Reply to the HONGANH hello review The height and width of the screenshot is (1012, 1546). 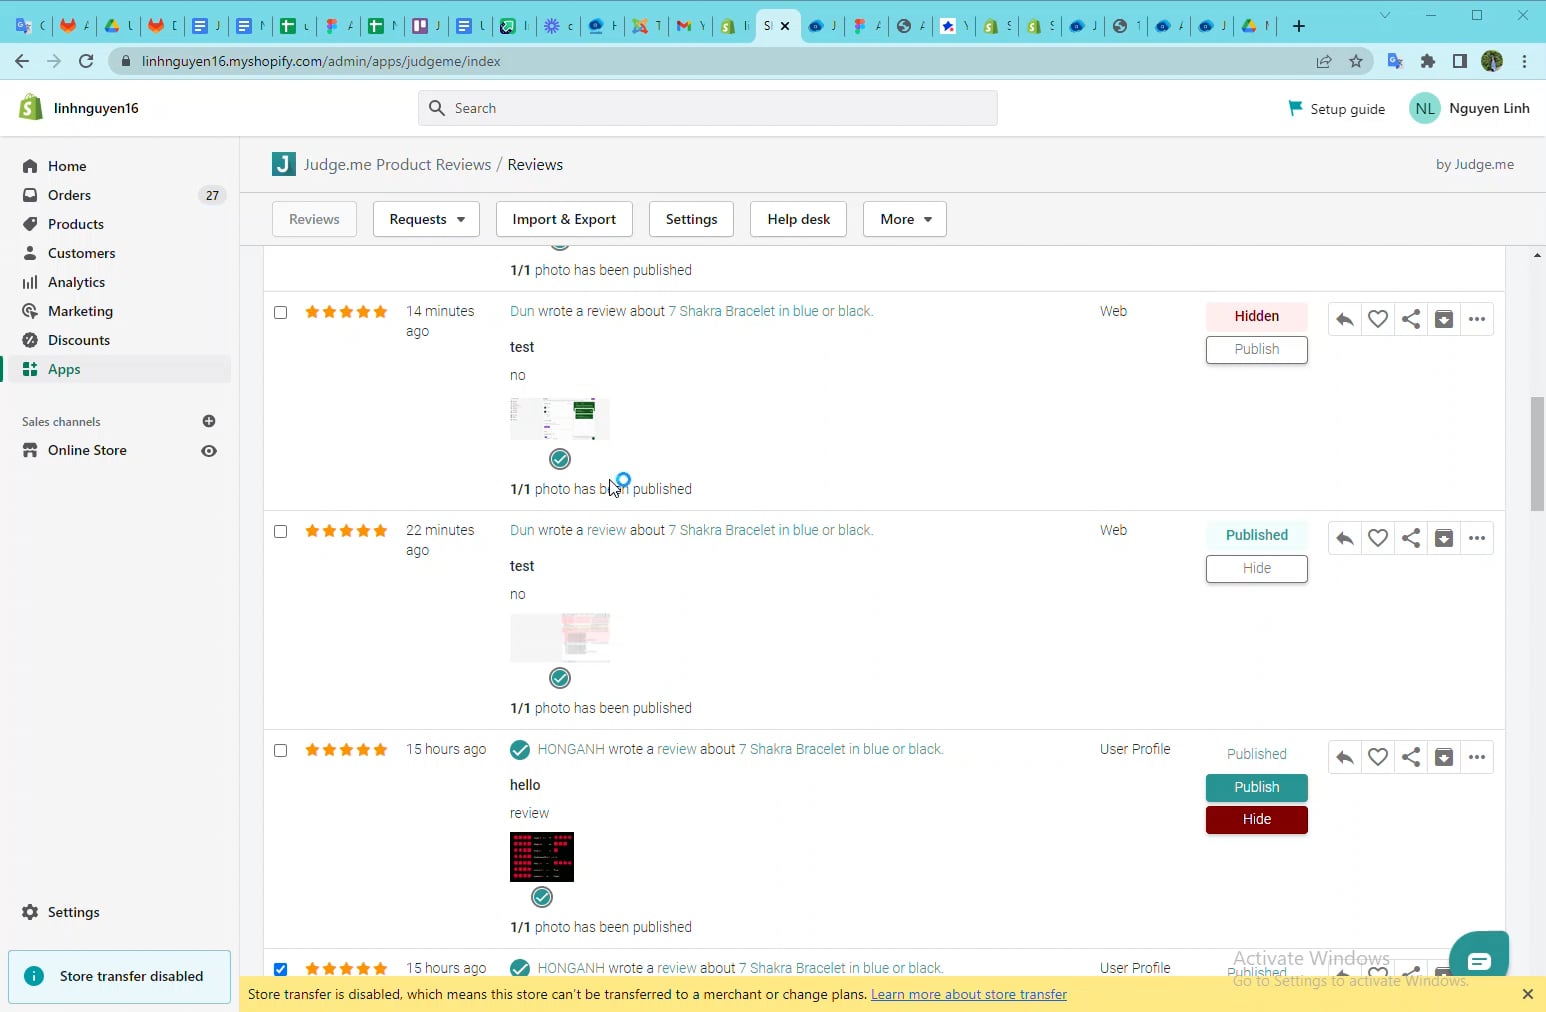(x=1345, y=758)
